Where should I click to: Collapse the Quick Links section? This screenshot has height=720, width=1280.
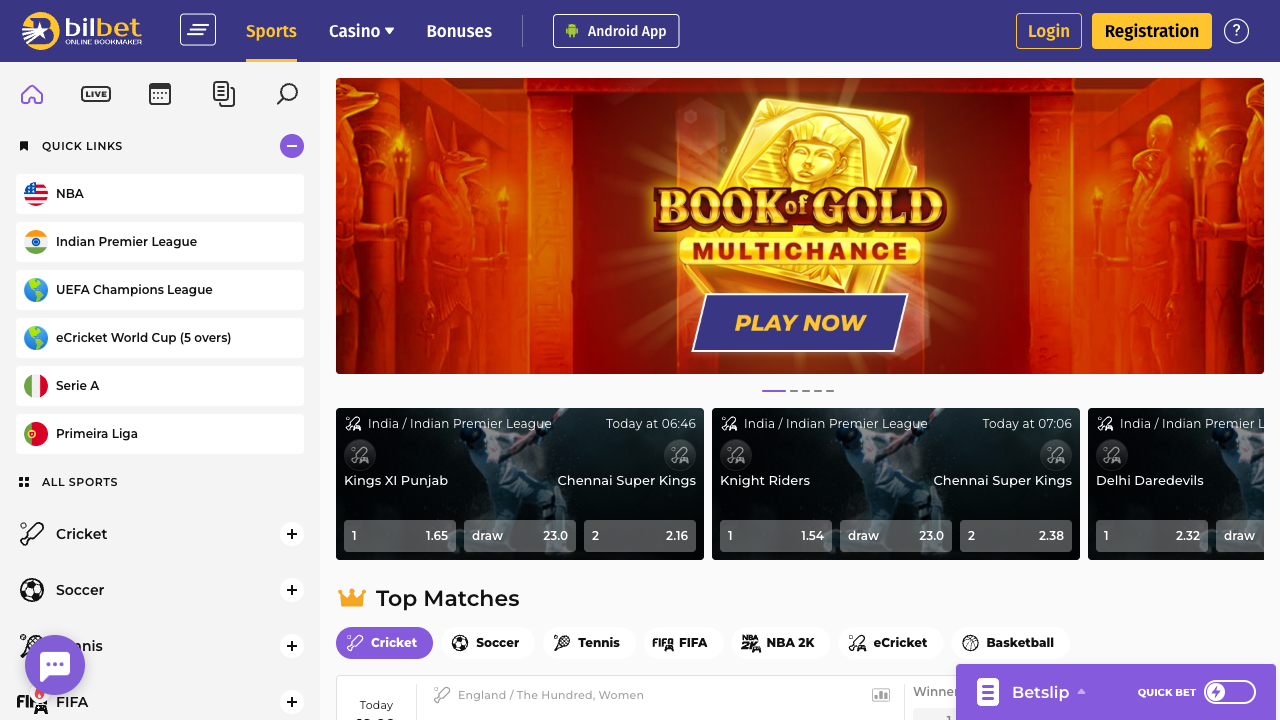click(x=292, y=146)
